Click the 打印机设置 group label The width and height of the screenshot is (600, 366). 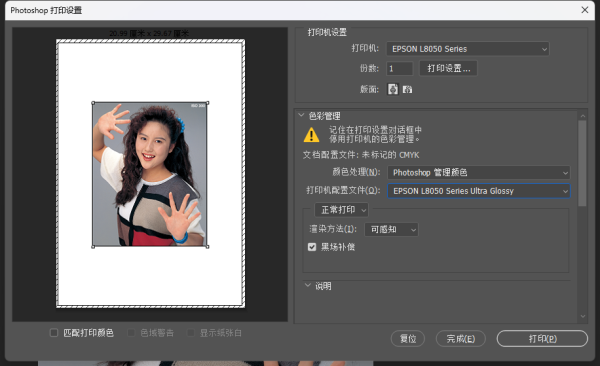pos(327,32)
